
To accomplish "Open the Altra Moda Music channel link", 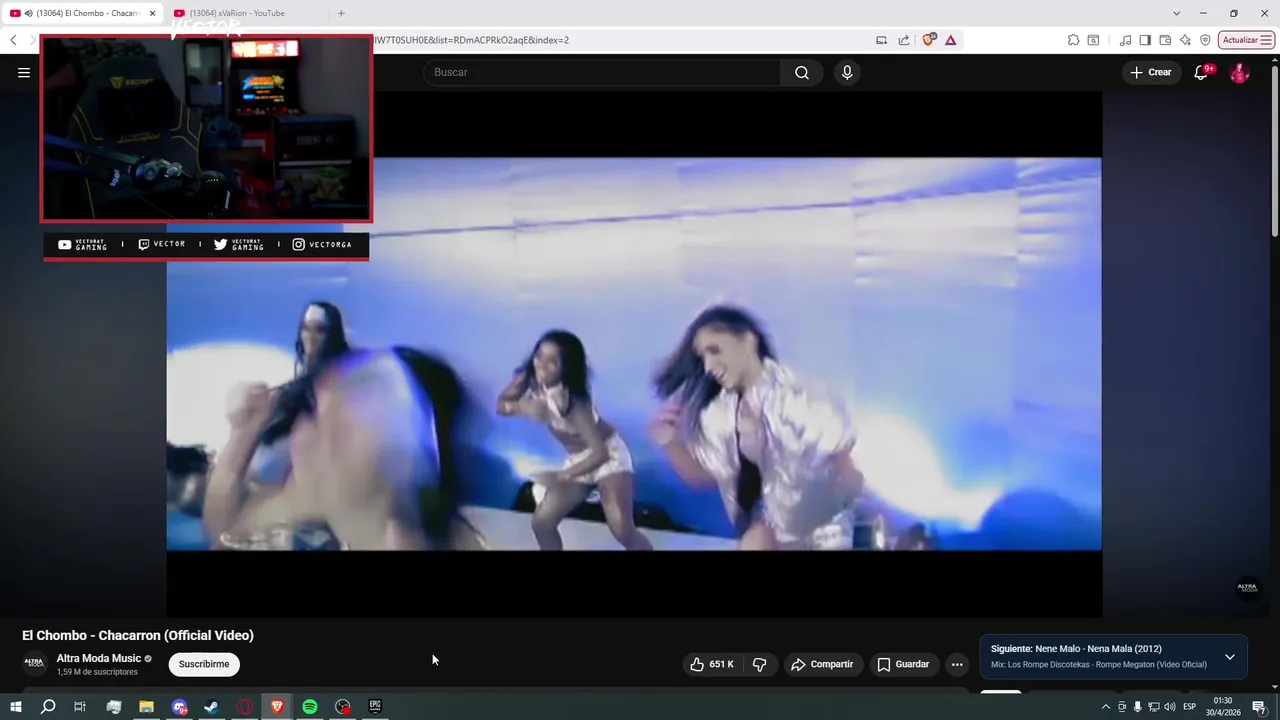I will pos(99,658).
